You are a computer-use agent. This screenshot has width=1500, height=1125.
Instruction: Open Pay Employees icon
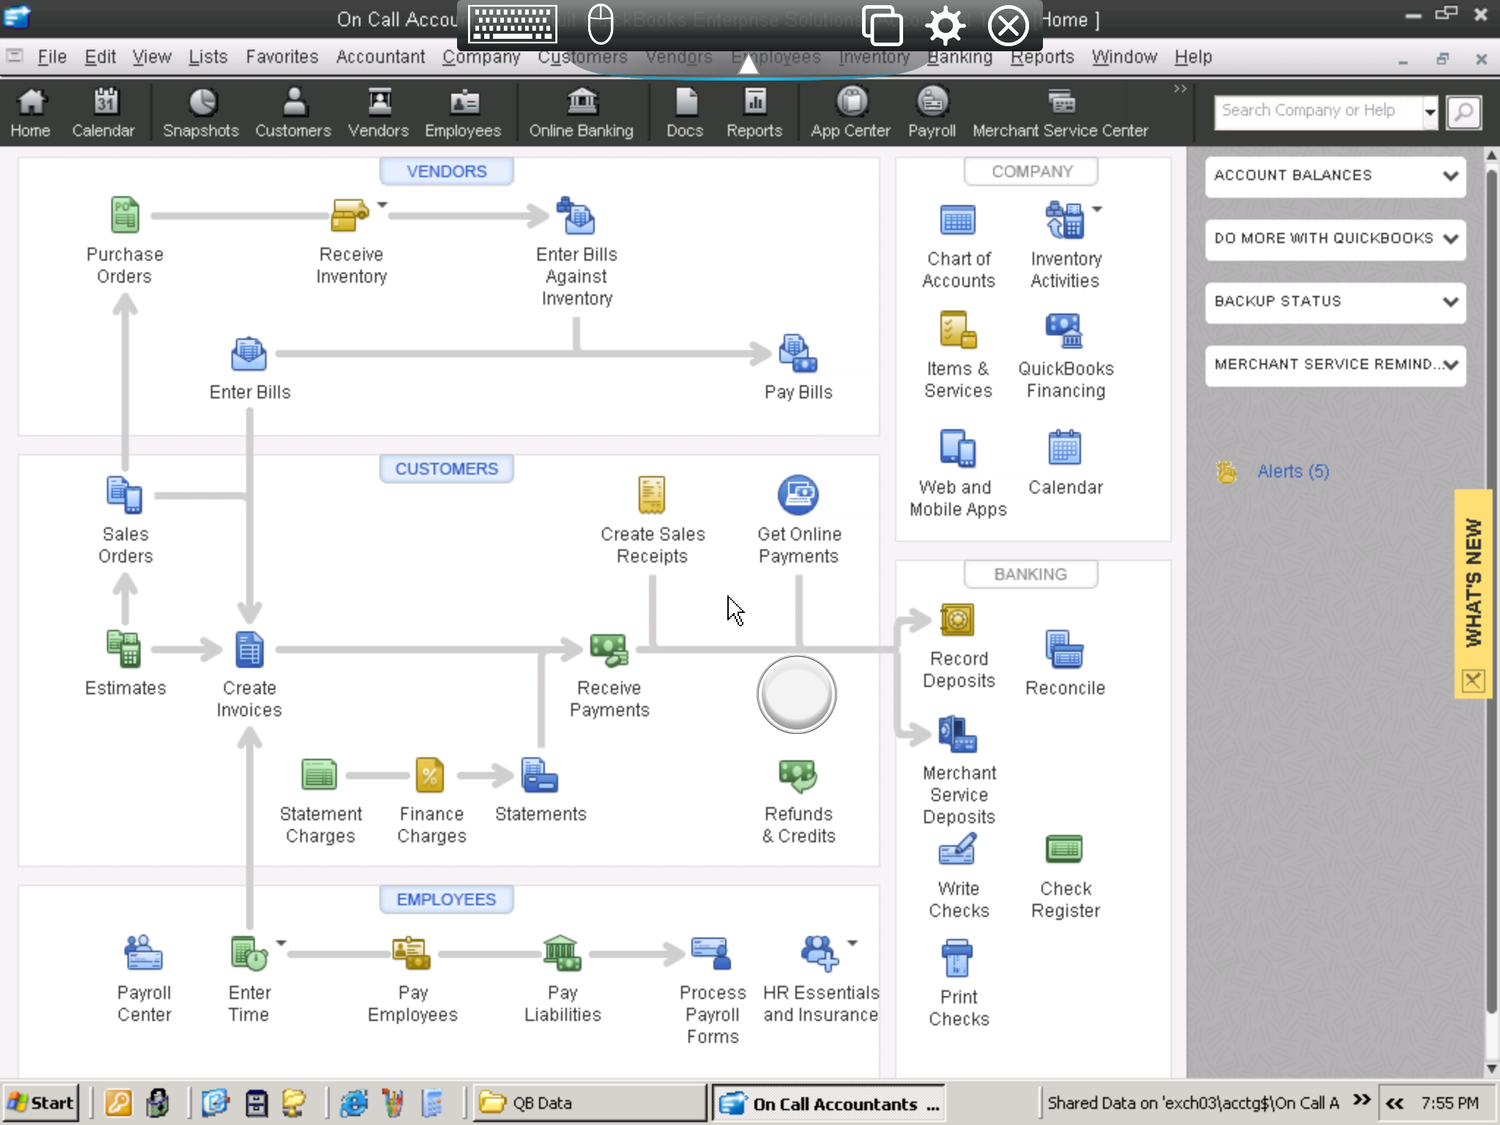(411, 953)
